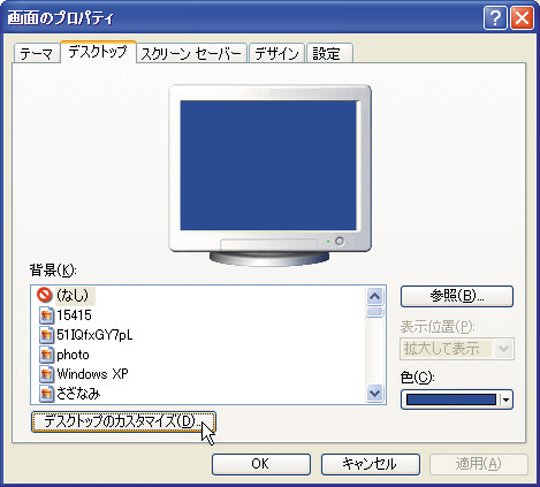This screenshot has height=487, width=540.
Task: Click the background list scroll down arrow
Action: click(375, 393)
